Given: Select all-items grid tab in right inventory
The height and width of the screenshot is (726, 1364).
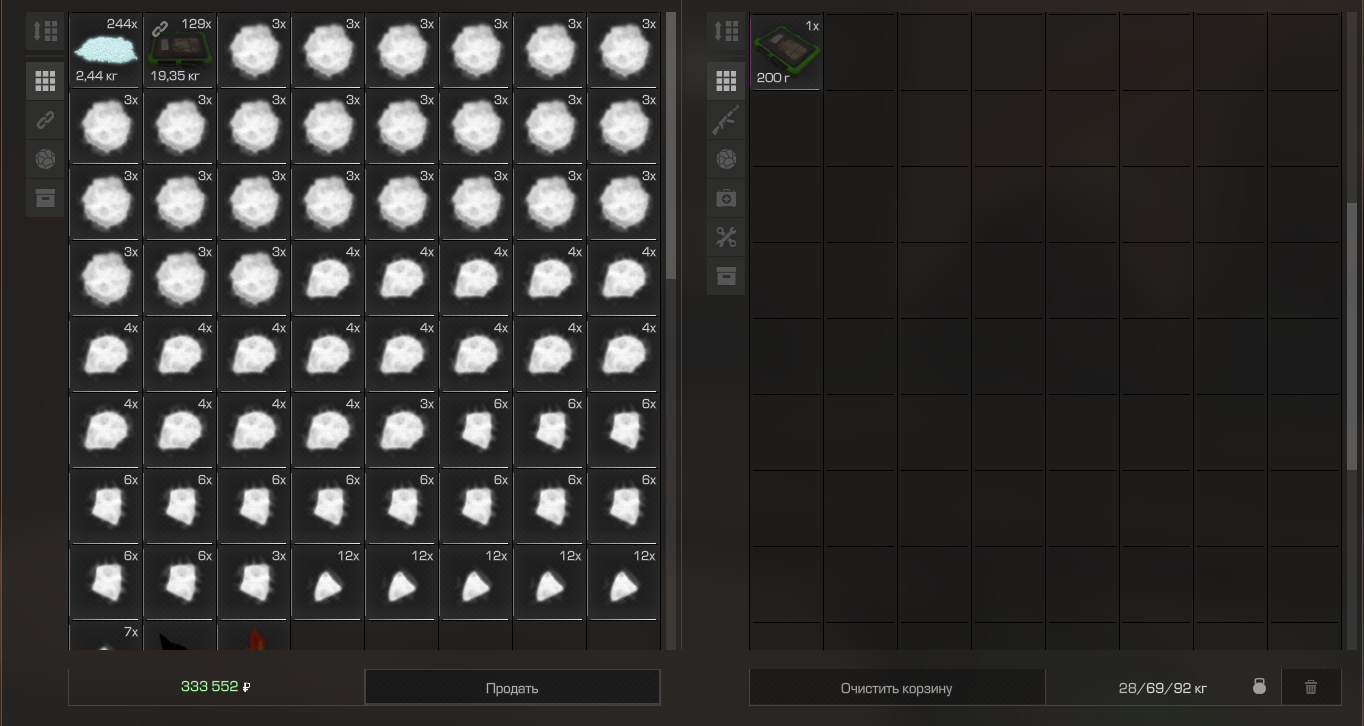Looking at the screenshot, I should click(726, 81).
